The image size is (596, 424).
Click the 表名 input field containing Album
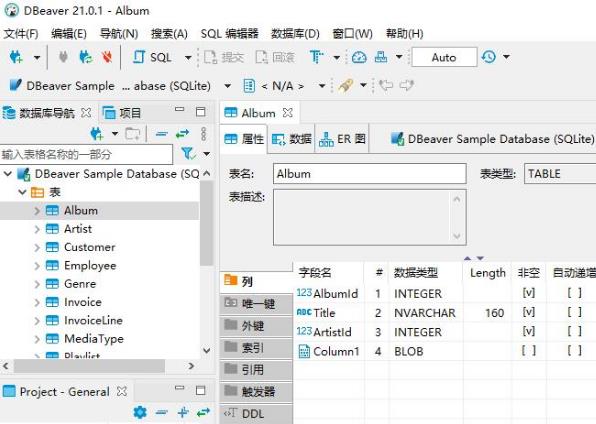369,174
